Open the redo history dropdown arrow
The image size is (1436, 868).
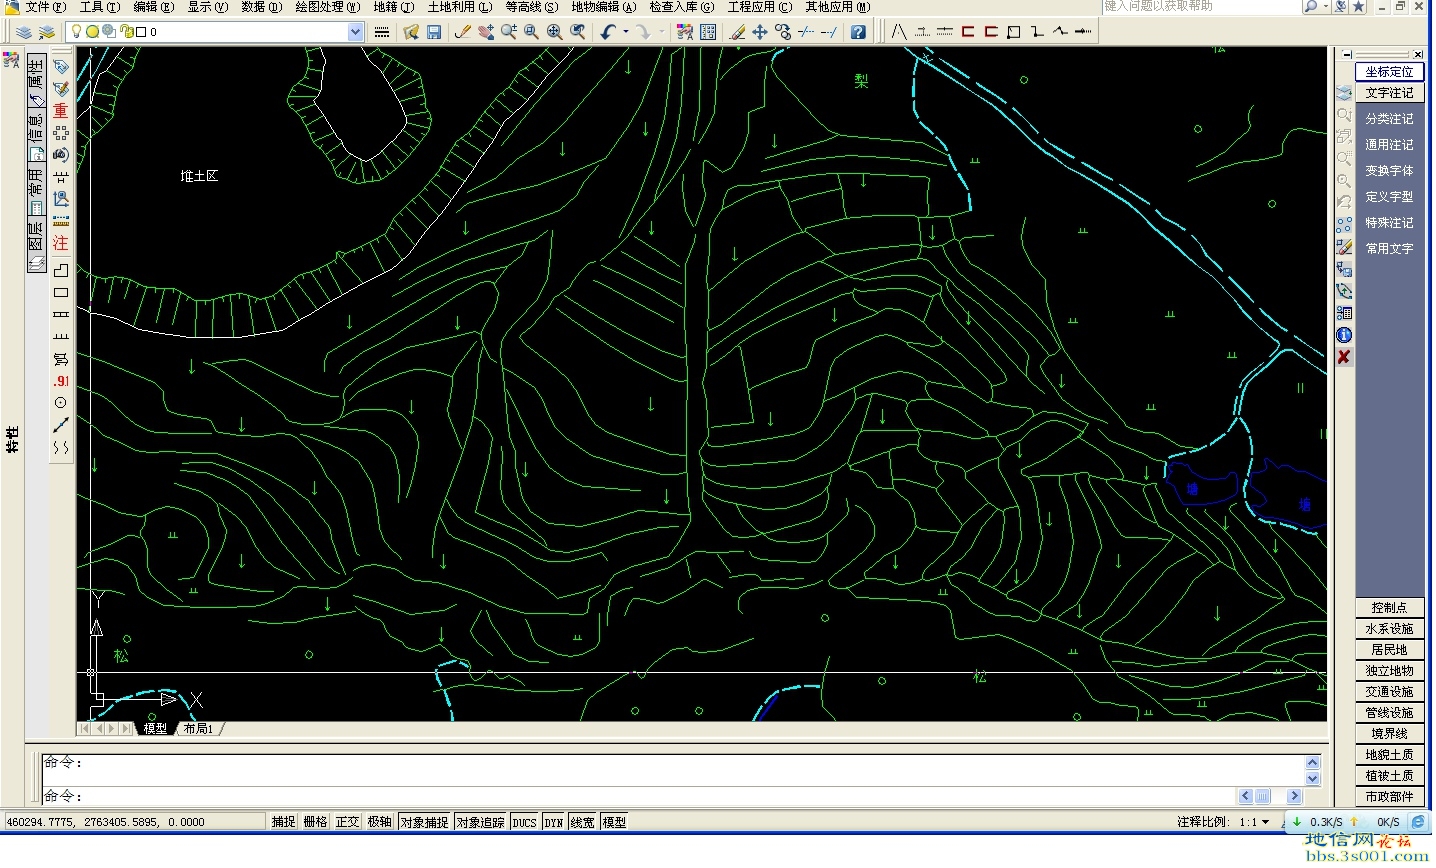tap(661, 32)
